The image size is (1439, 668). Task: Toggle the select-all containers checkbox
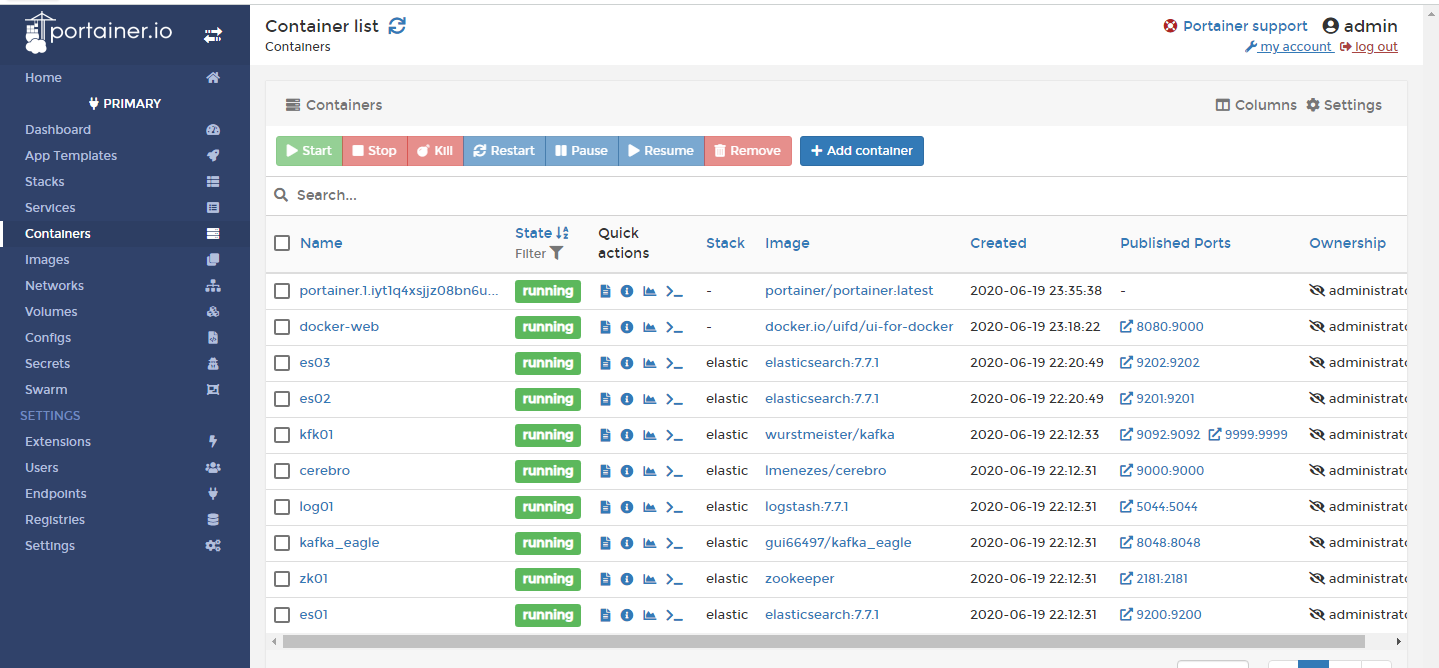coord(282,243)
